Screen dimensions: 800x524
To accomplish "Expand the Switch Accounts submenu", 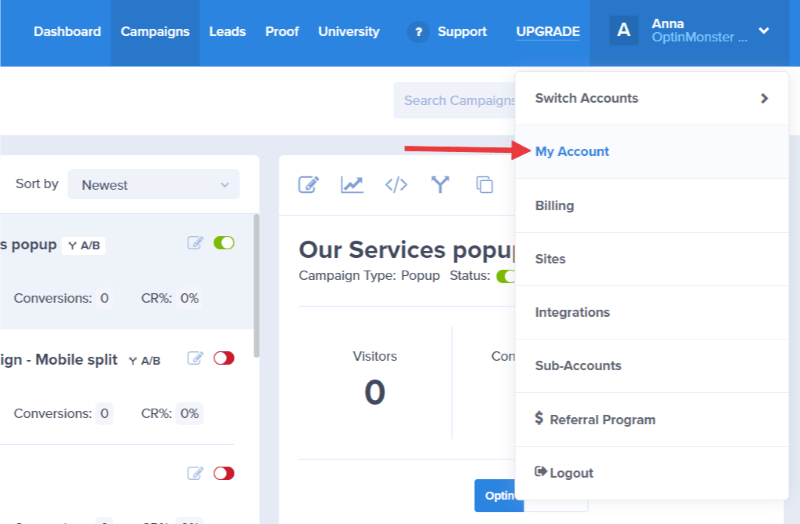I will (x=651, y=98).
